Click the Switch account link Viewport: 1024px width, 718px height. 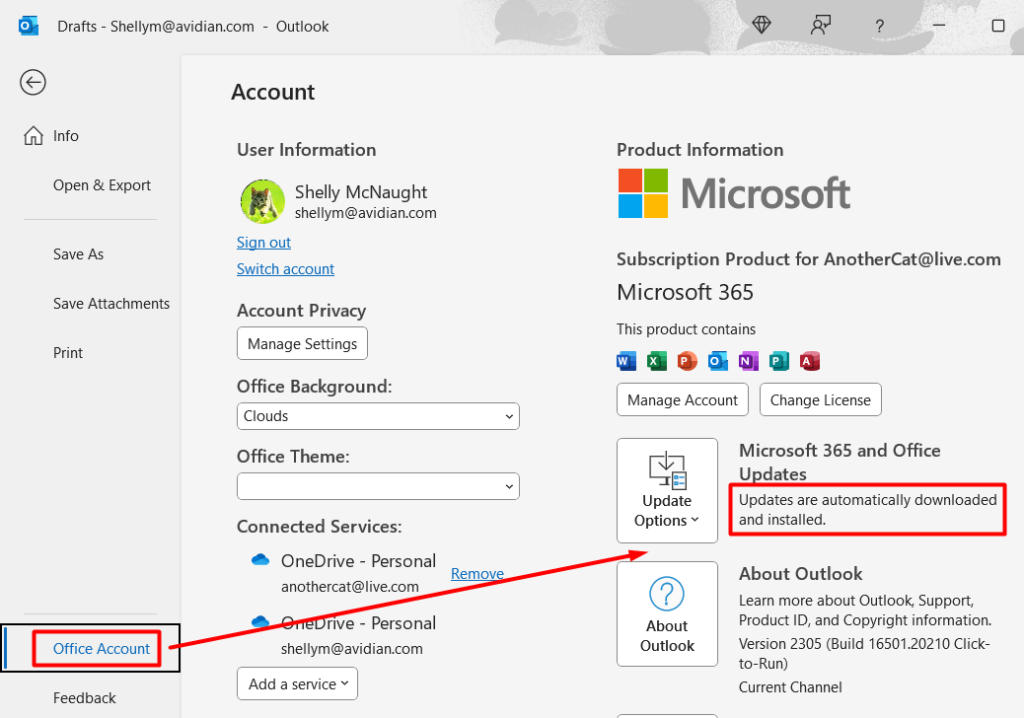click(x=285, y=269)
